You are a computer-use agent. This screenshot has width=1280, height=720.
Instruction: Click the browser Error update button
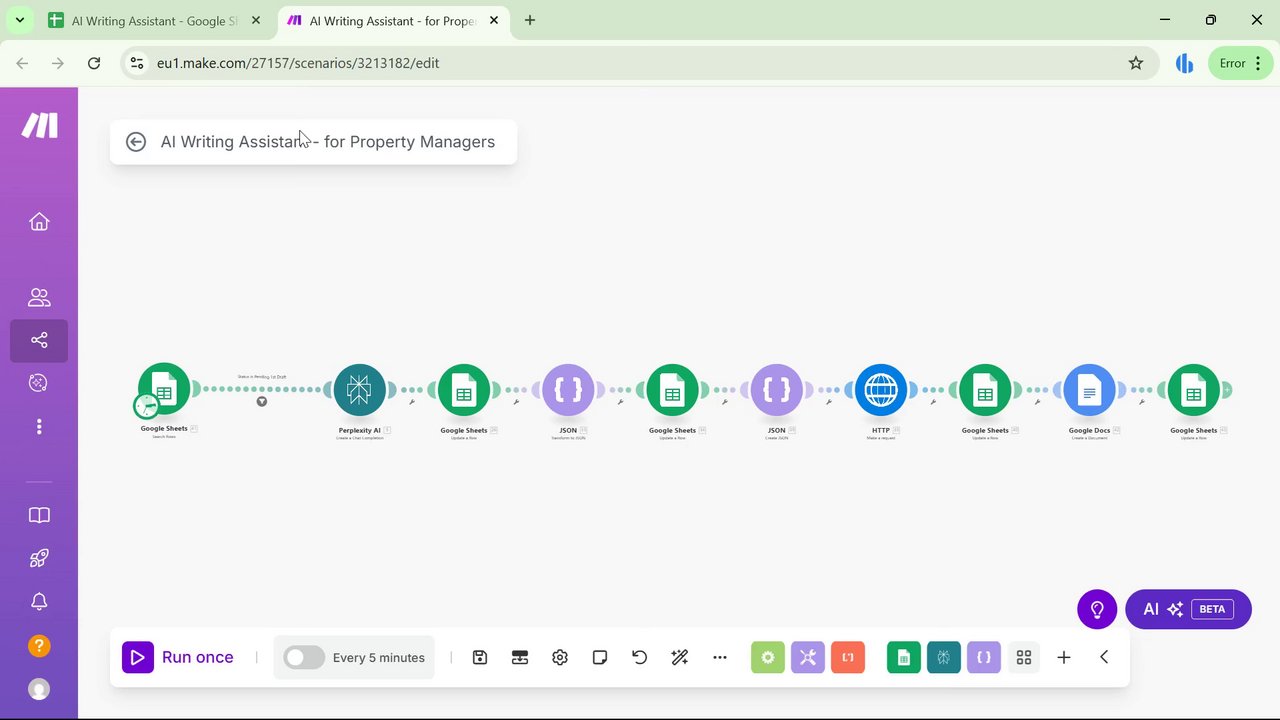click(1241, 63)
